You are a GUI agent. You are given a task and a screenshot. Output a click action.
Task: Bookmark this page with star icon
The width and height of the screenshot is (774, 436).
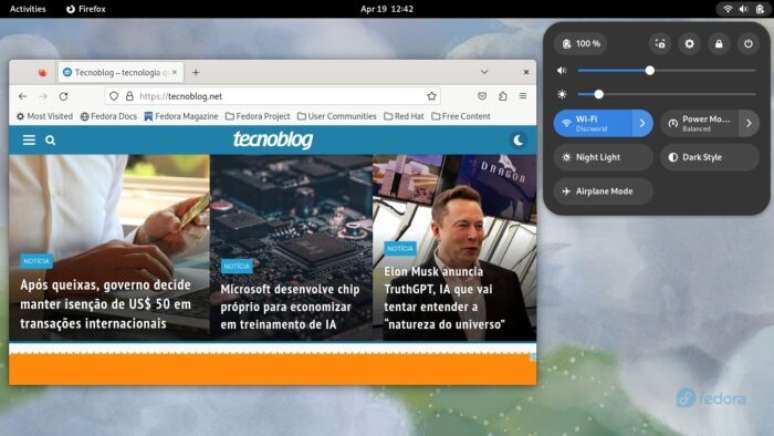(x=431, y=96)
